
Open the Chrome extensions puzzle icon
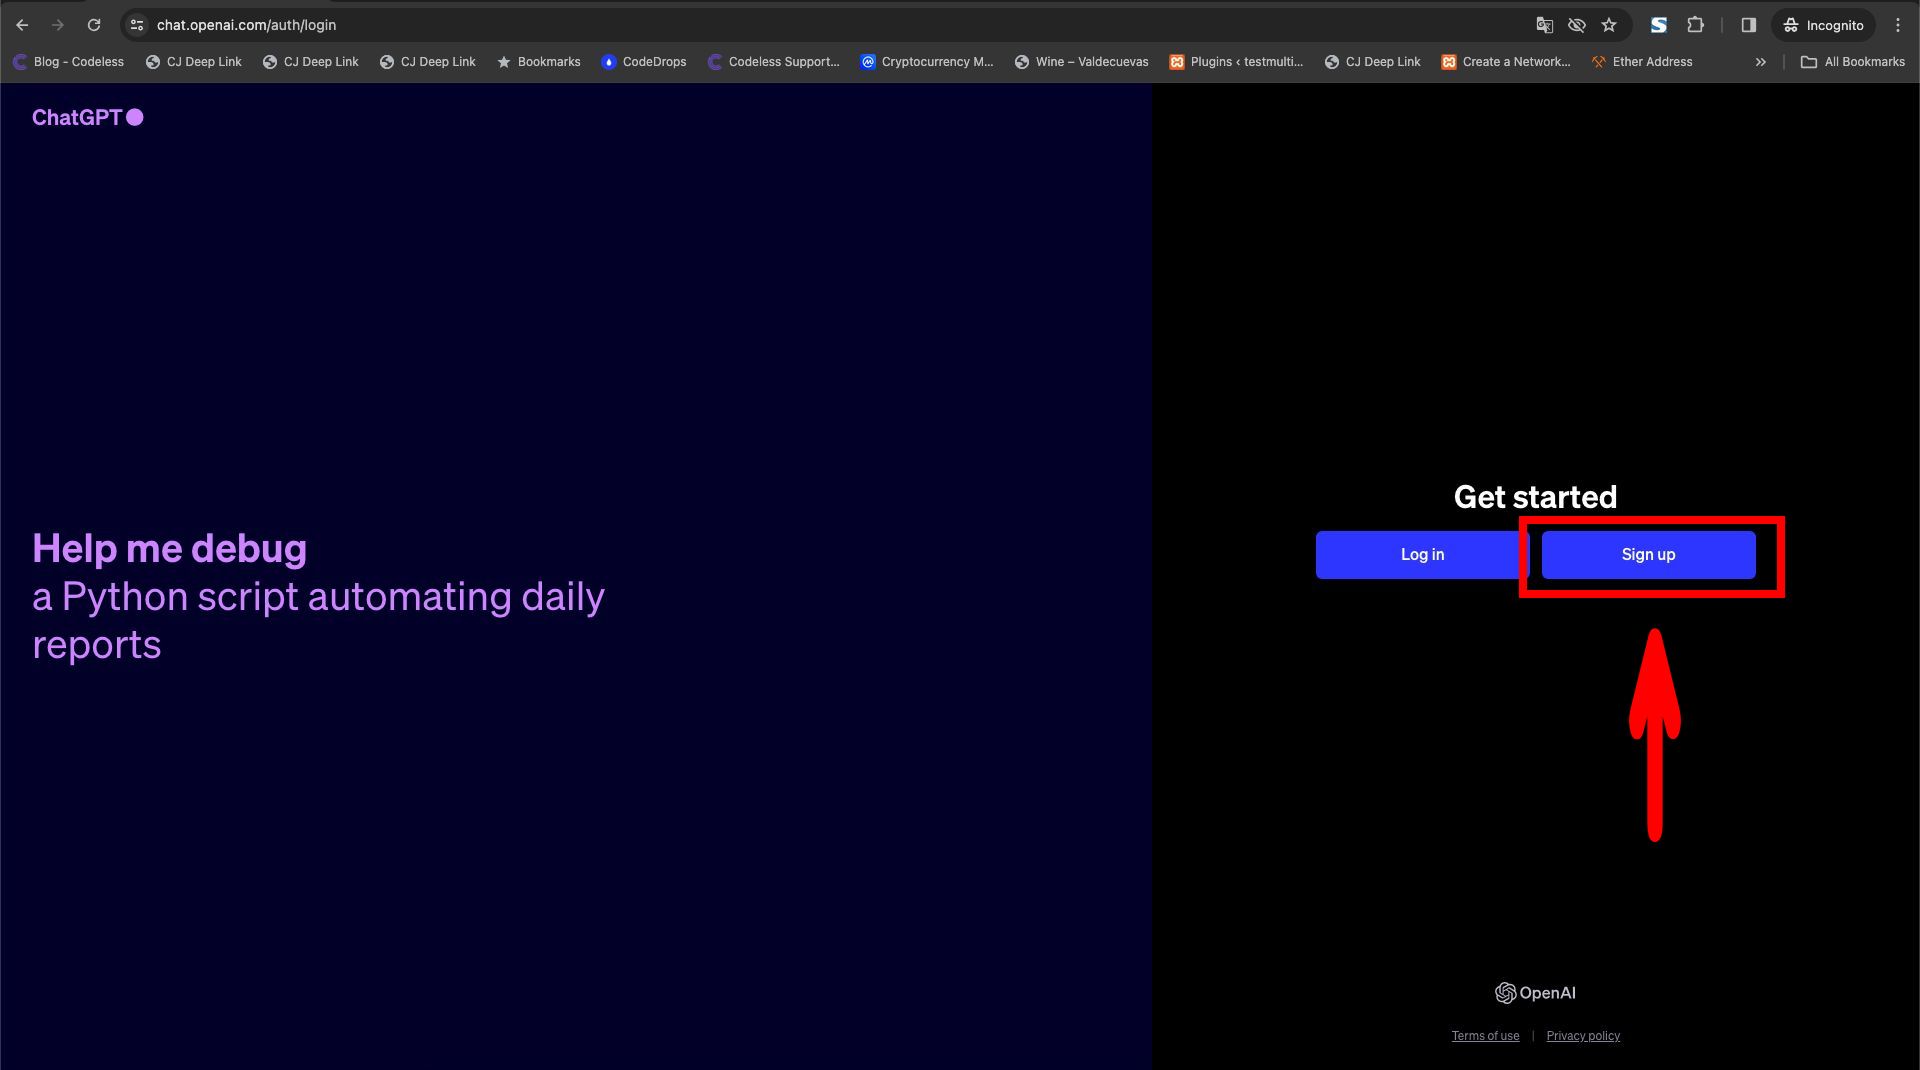(x=1696, y=25)
